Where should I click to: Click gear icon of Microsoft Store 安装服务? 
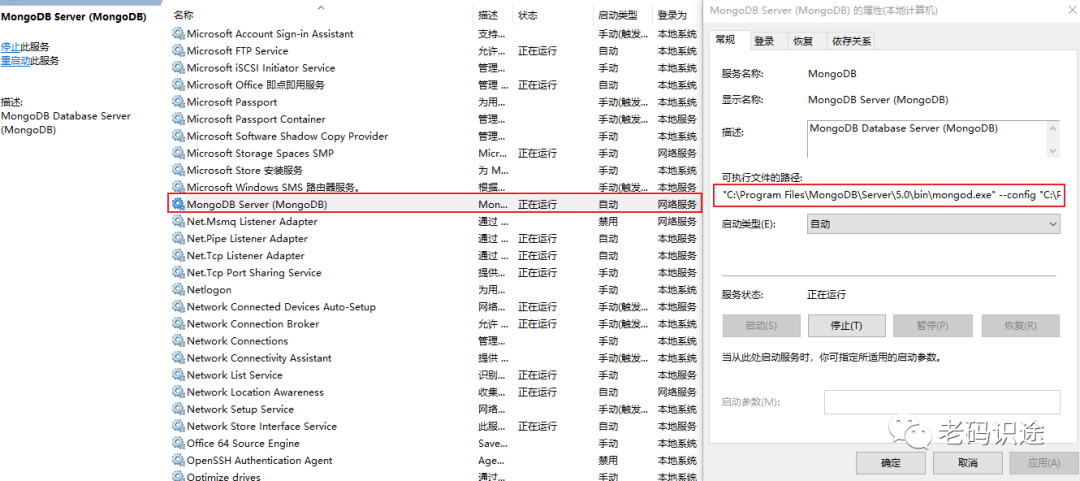pos(178,170)
